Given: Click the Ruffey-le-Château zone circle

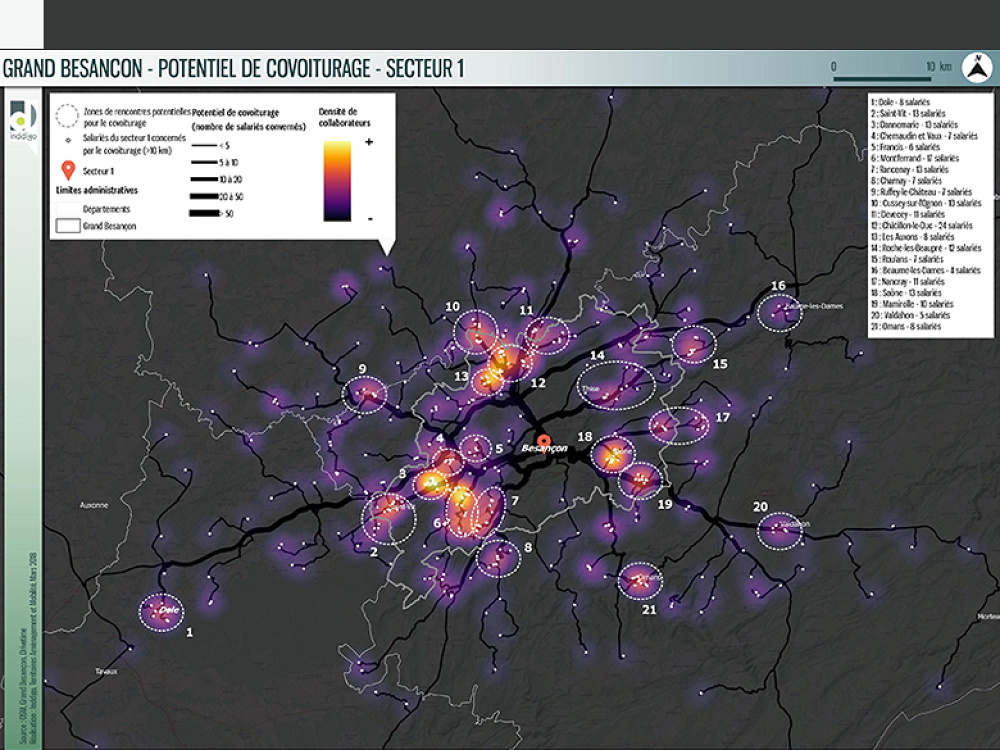Looking at the screenshot, I should click(365, 395).
